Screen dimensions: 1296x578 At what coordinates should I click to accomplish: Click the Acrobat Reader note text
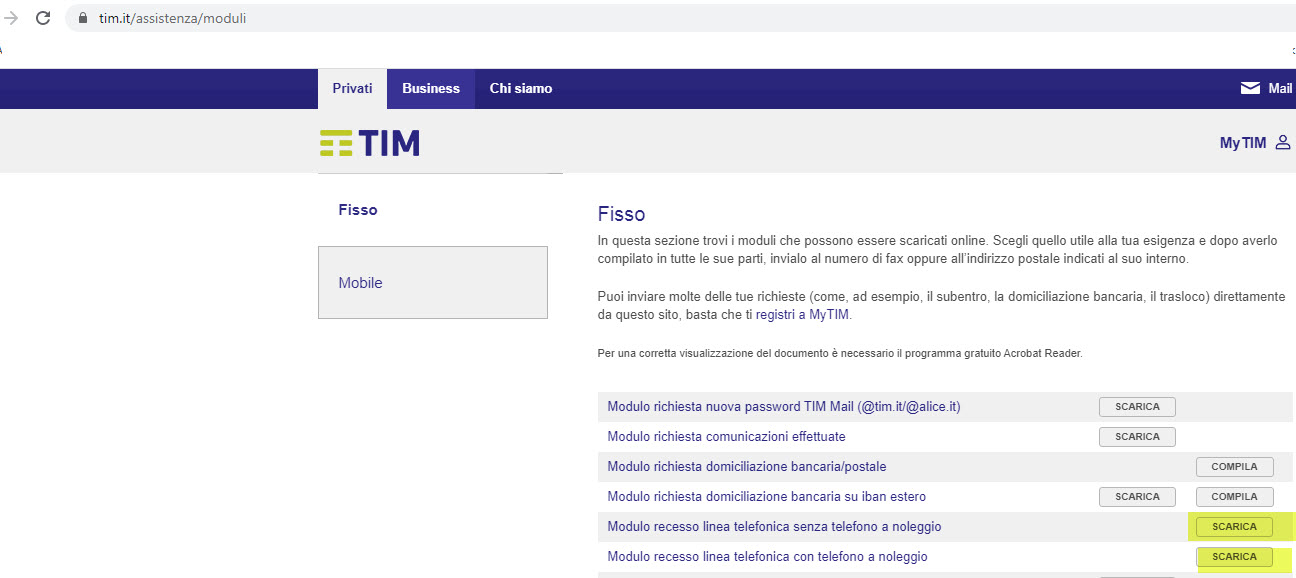pos(840,353)
